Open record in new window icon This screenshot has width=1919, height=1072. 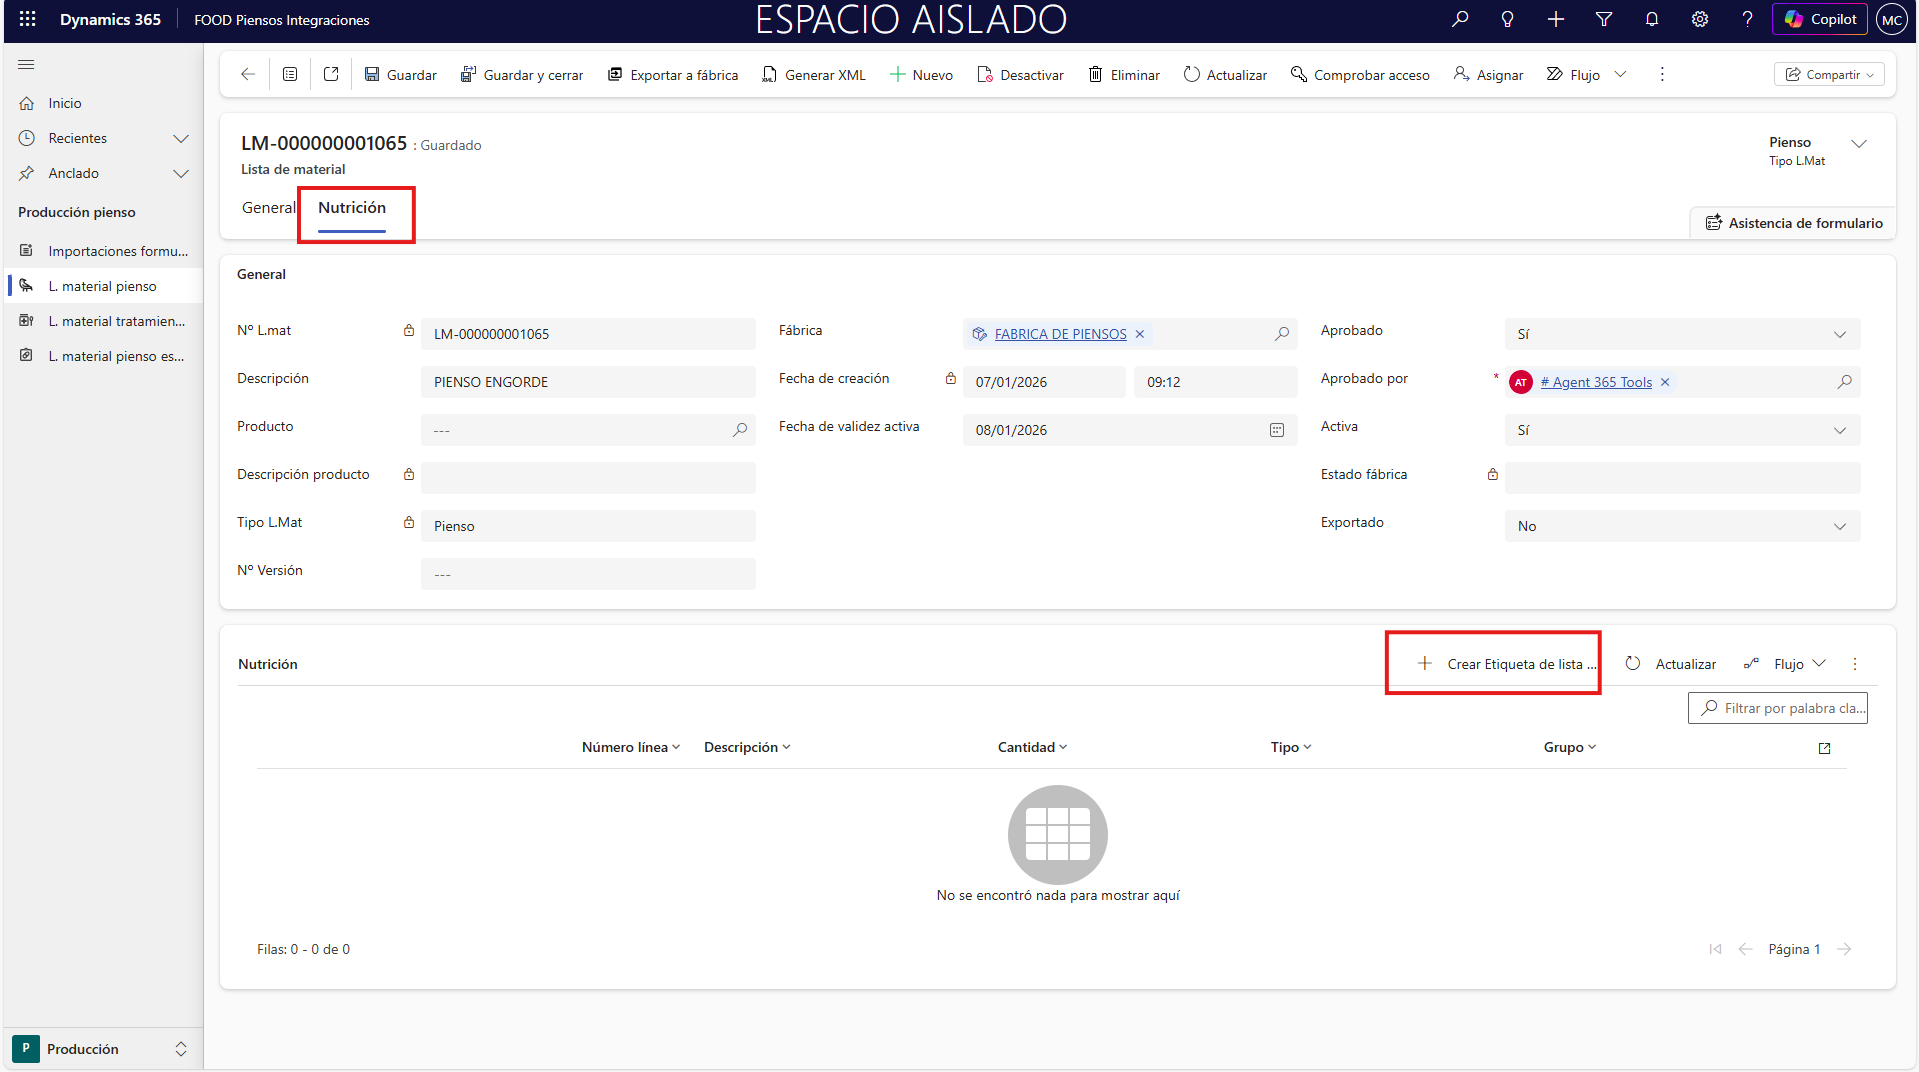(331, 74)
